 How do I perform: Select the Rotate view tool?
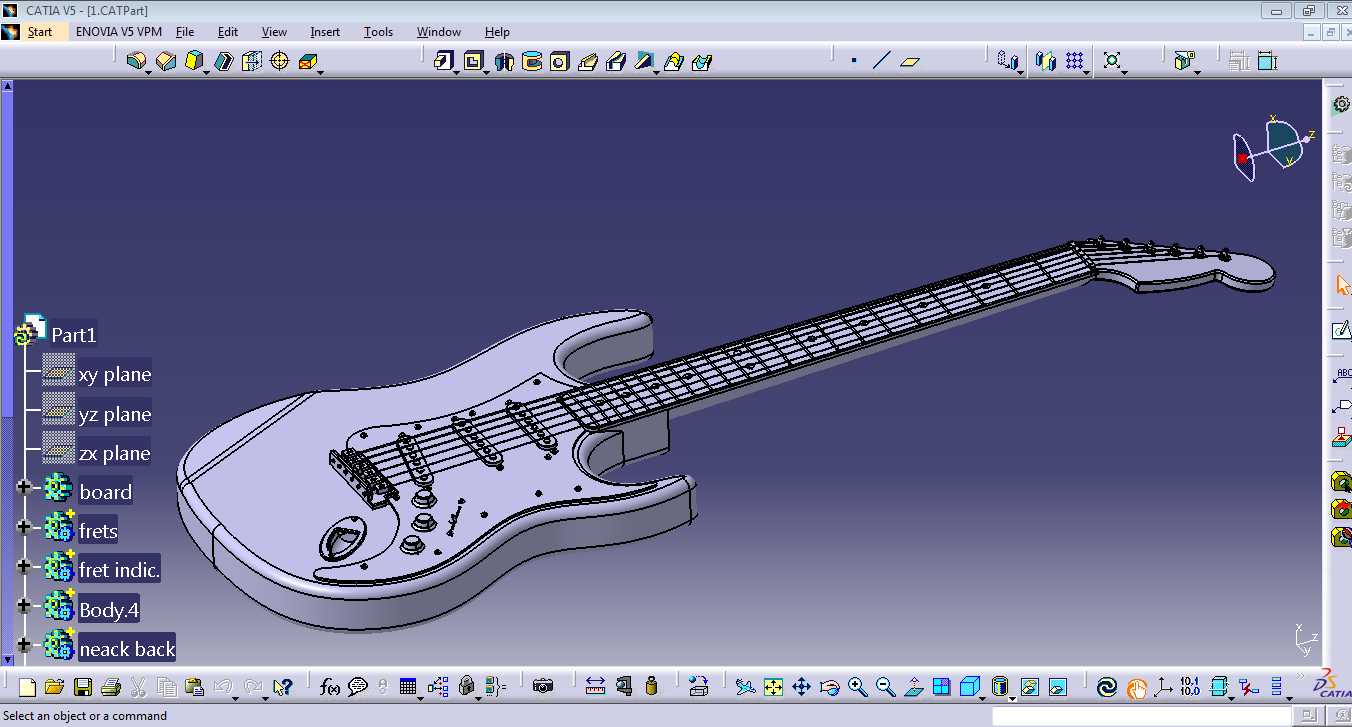pos(829,687)
